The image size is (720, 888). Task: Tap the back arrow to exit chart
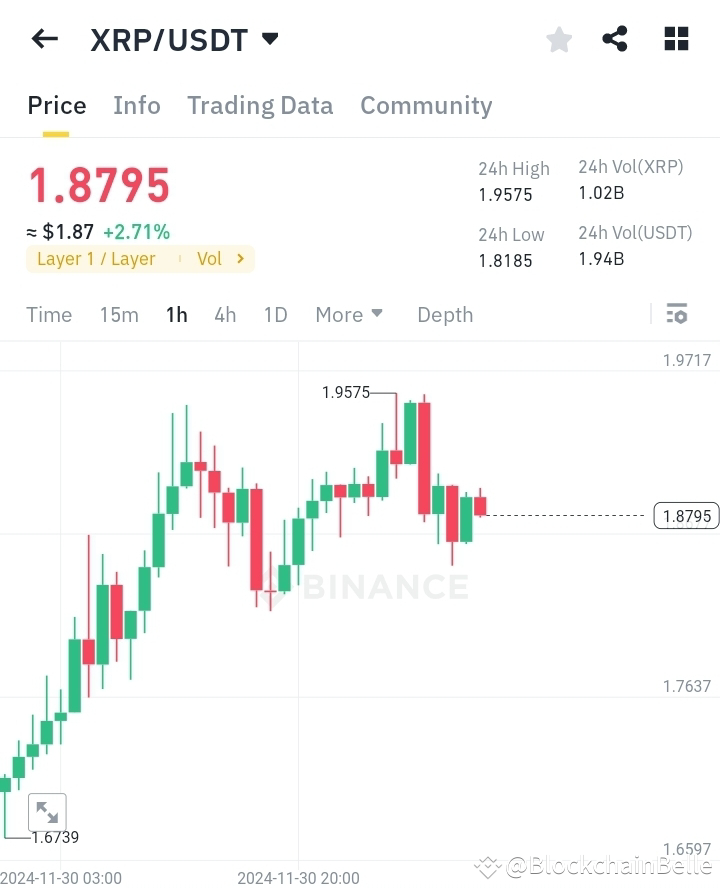click(44, 38)
